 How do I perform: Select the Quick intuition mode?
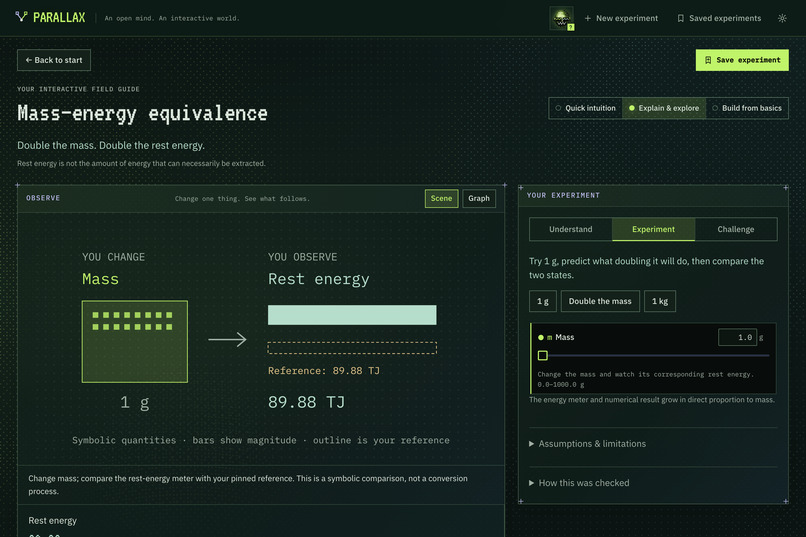[x=585, y=108]
